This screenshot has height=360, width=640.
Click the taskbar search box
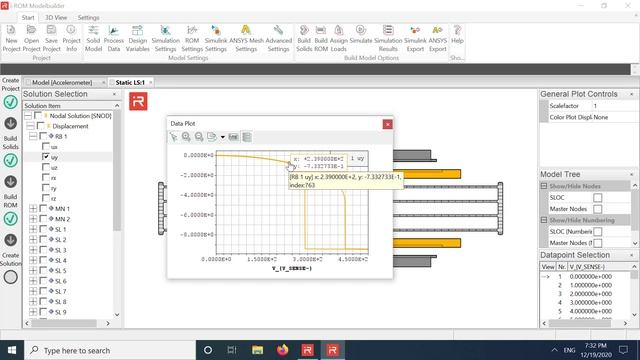(110, 350)
